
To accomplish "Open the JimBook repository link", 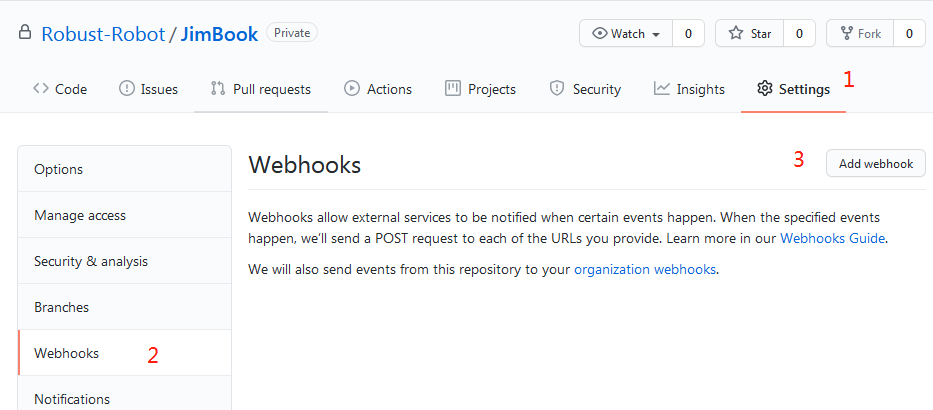I will pyautogui.click(x=219, y=34).
